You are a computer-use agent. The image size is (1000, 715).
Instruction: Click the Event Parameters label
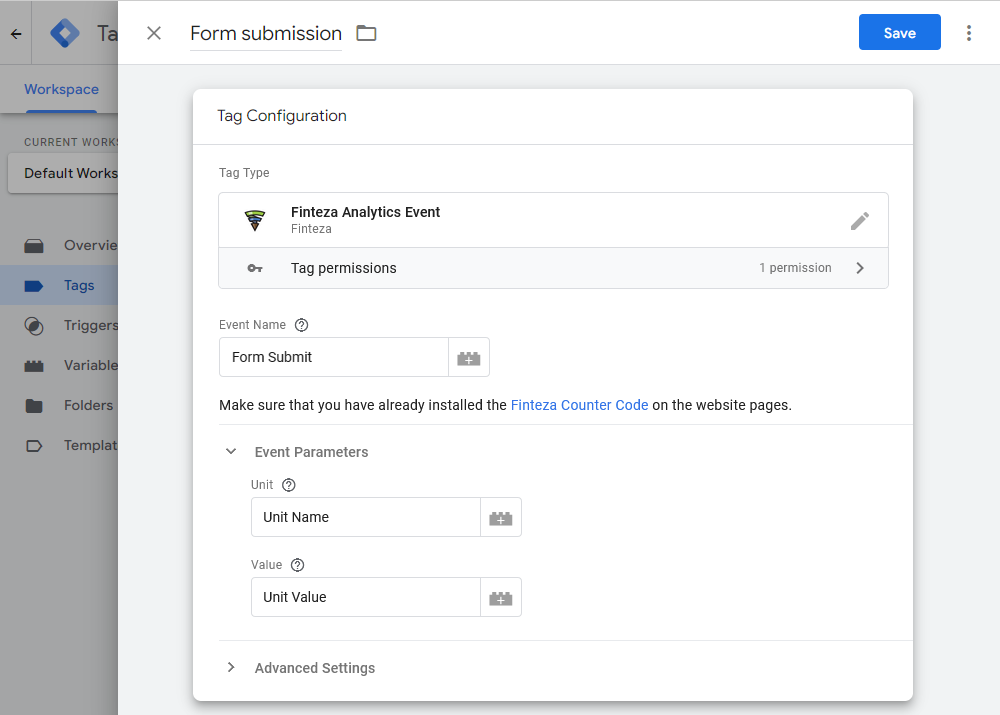tap(311, 452)
